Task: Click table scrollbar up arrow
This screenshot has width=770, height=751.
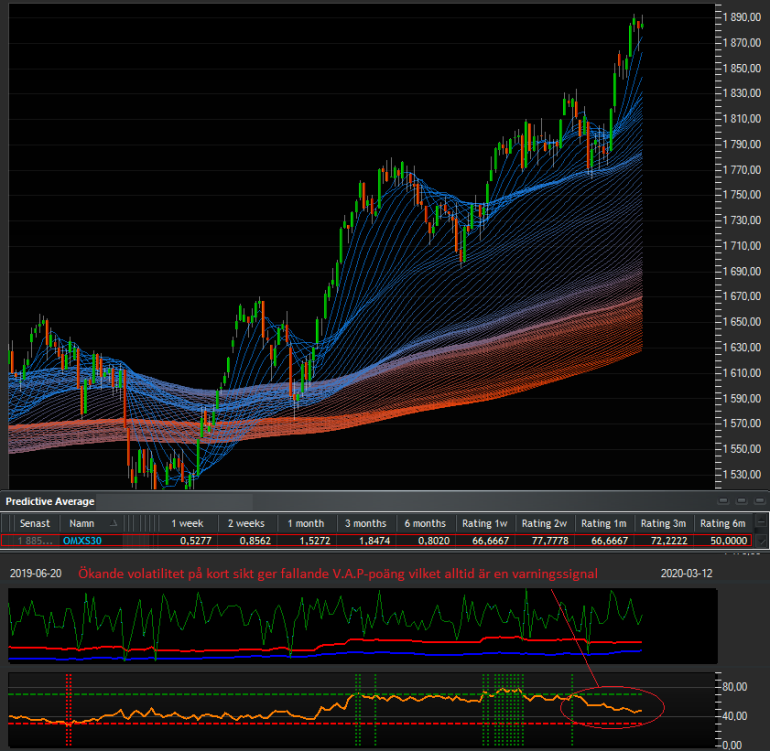Action: pos(762,521)
